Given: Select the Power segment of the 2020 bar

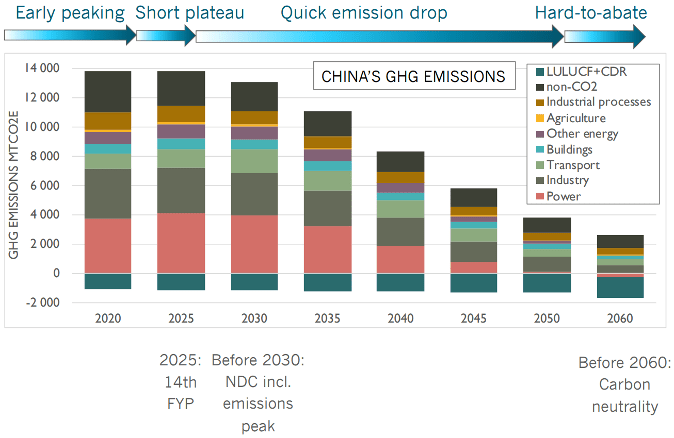Looking at the screenshot, I should tap(108, 245).
